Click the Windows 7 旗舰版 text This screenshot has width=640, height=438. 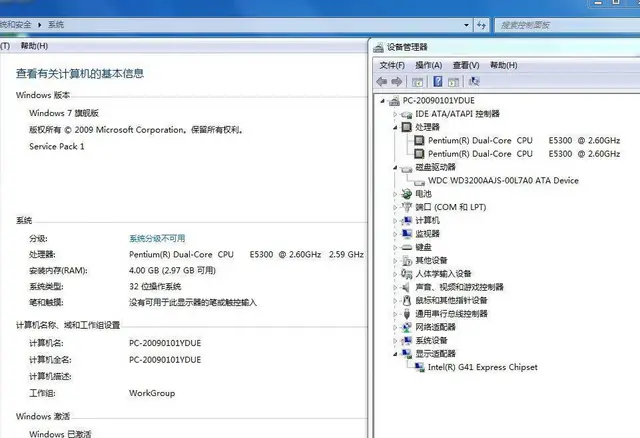tap(64, 113)
